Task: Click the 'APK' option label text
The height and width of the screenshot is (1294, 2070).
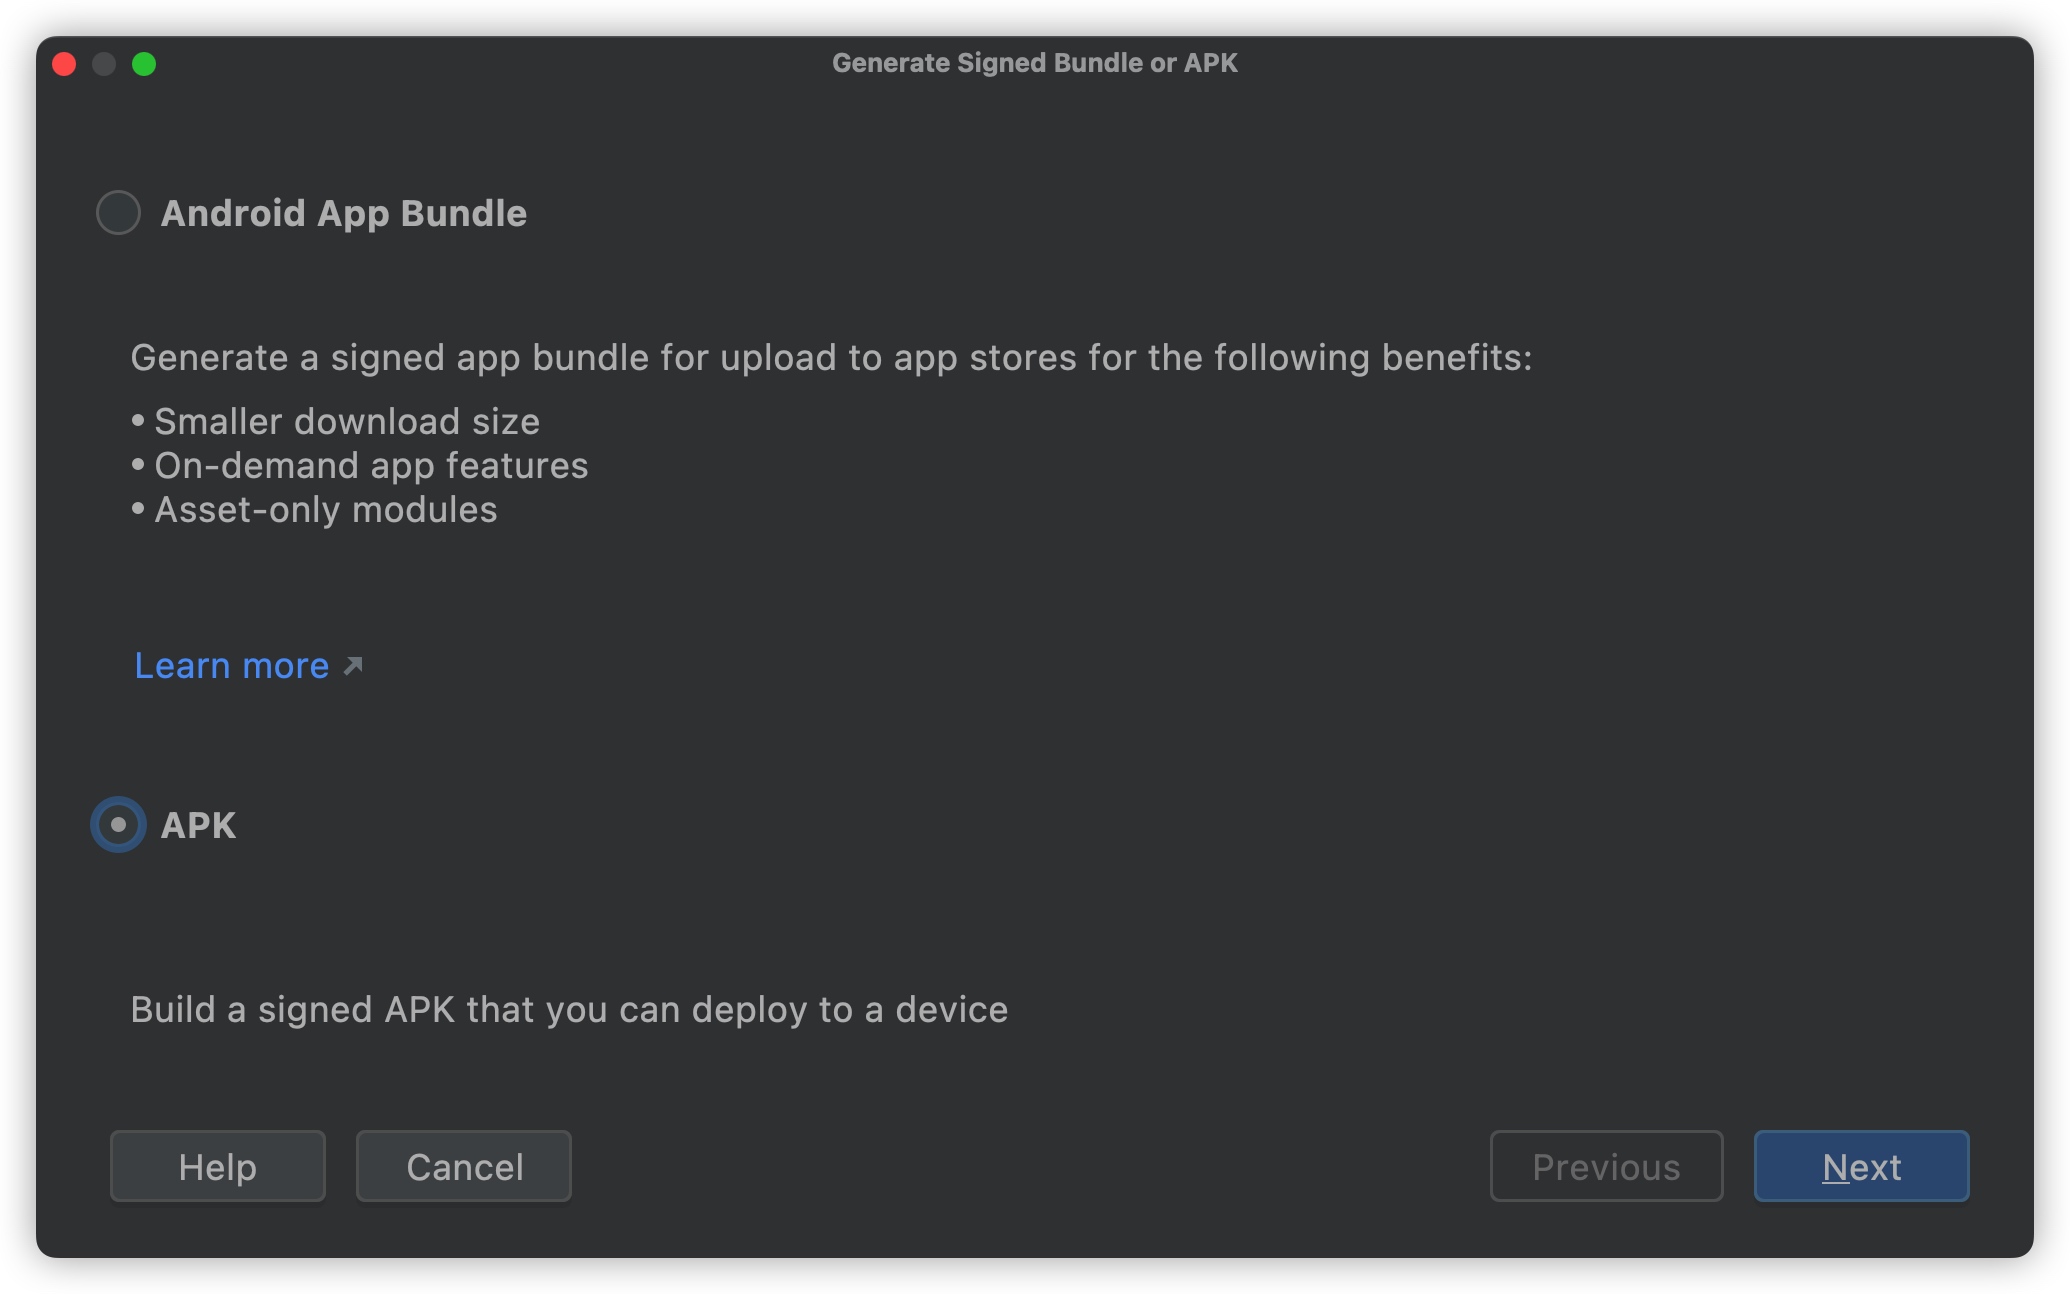Action: point(198,825)
